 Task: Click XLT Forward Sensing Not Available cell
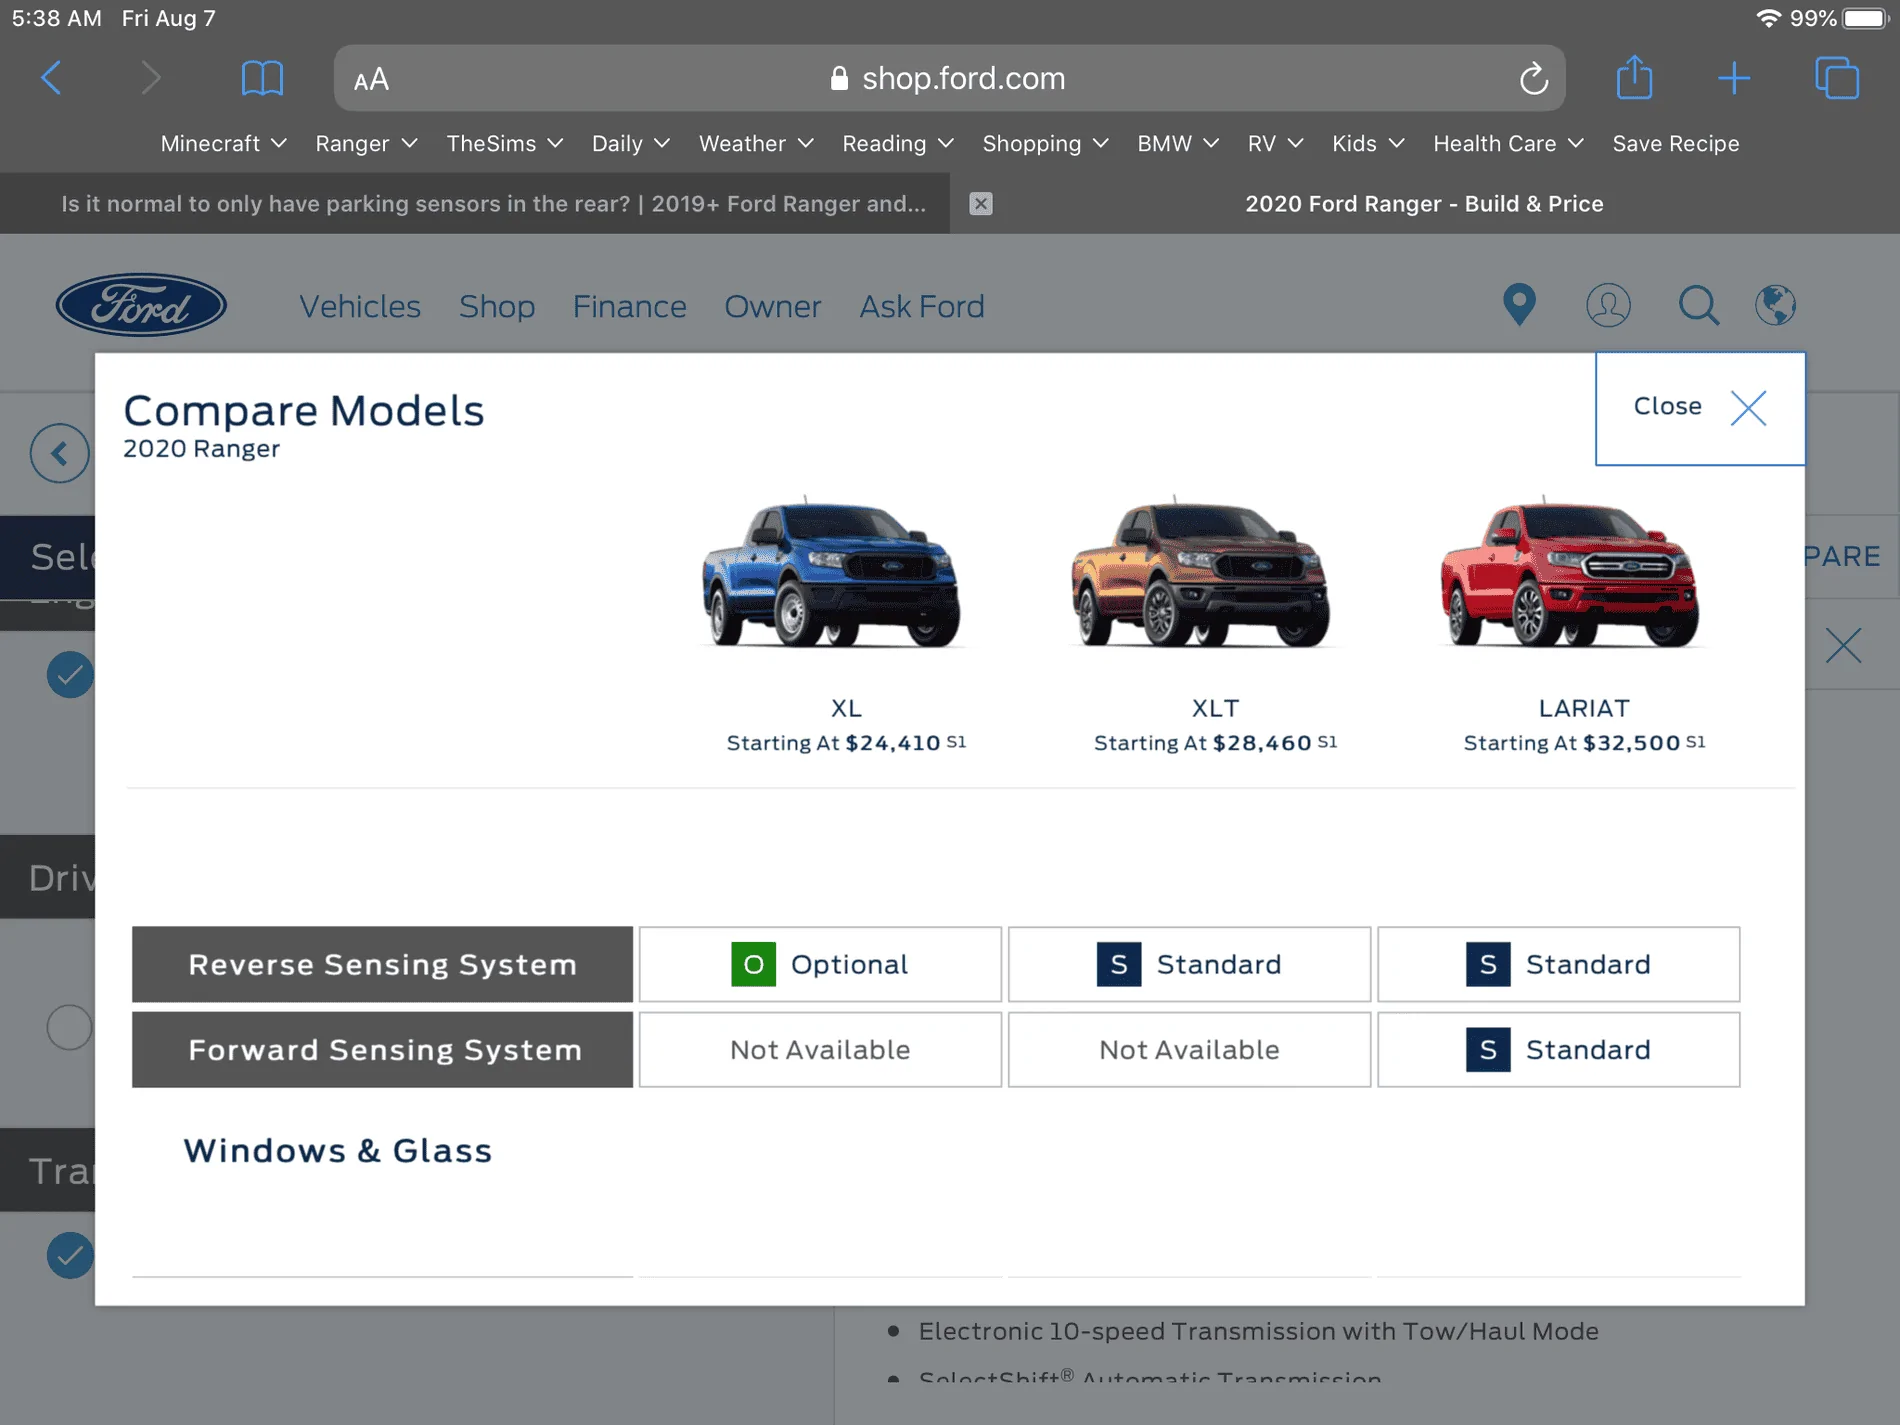1189,1050
